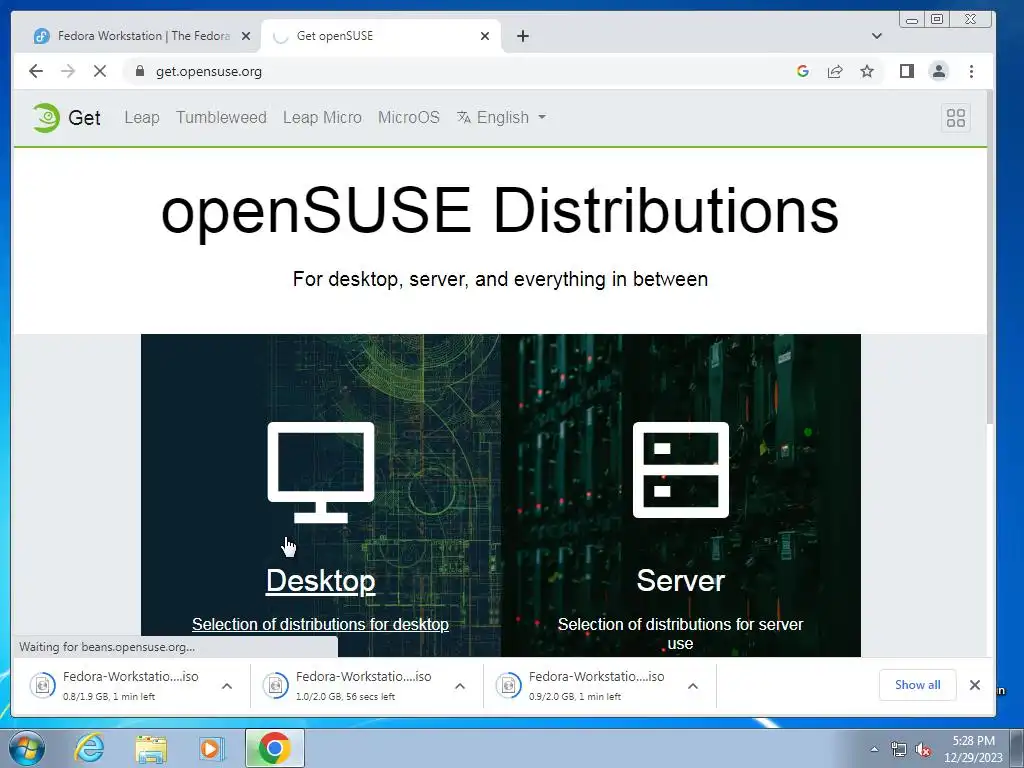Click the Desktop monitor icon

pos(321,472)
